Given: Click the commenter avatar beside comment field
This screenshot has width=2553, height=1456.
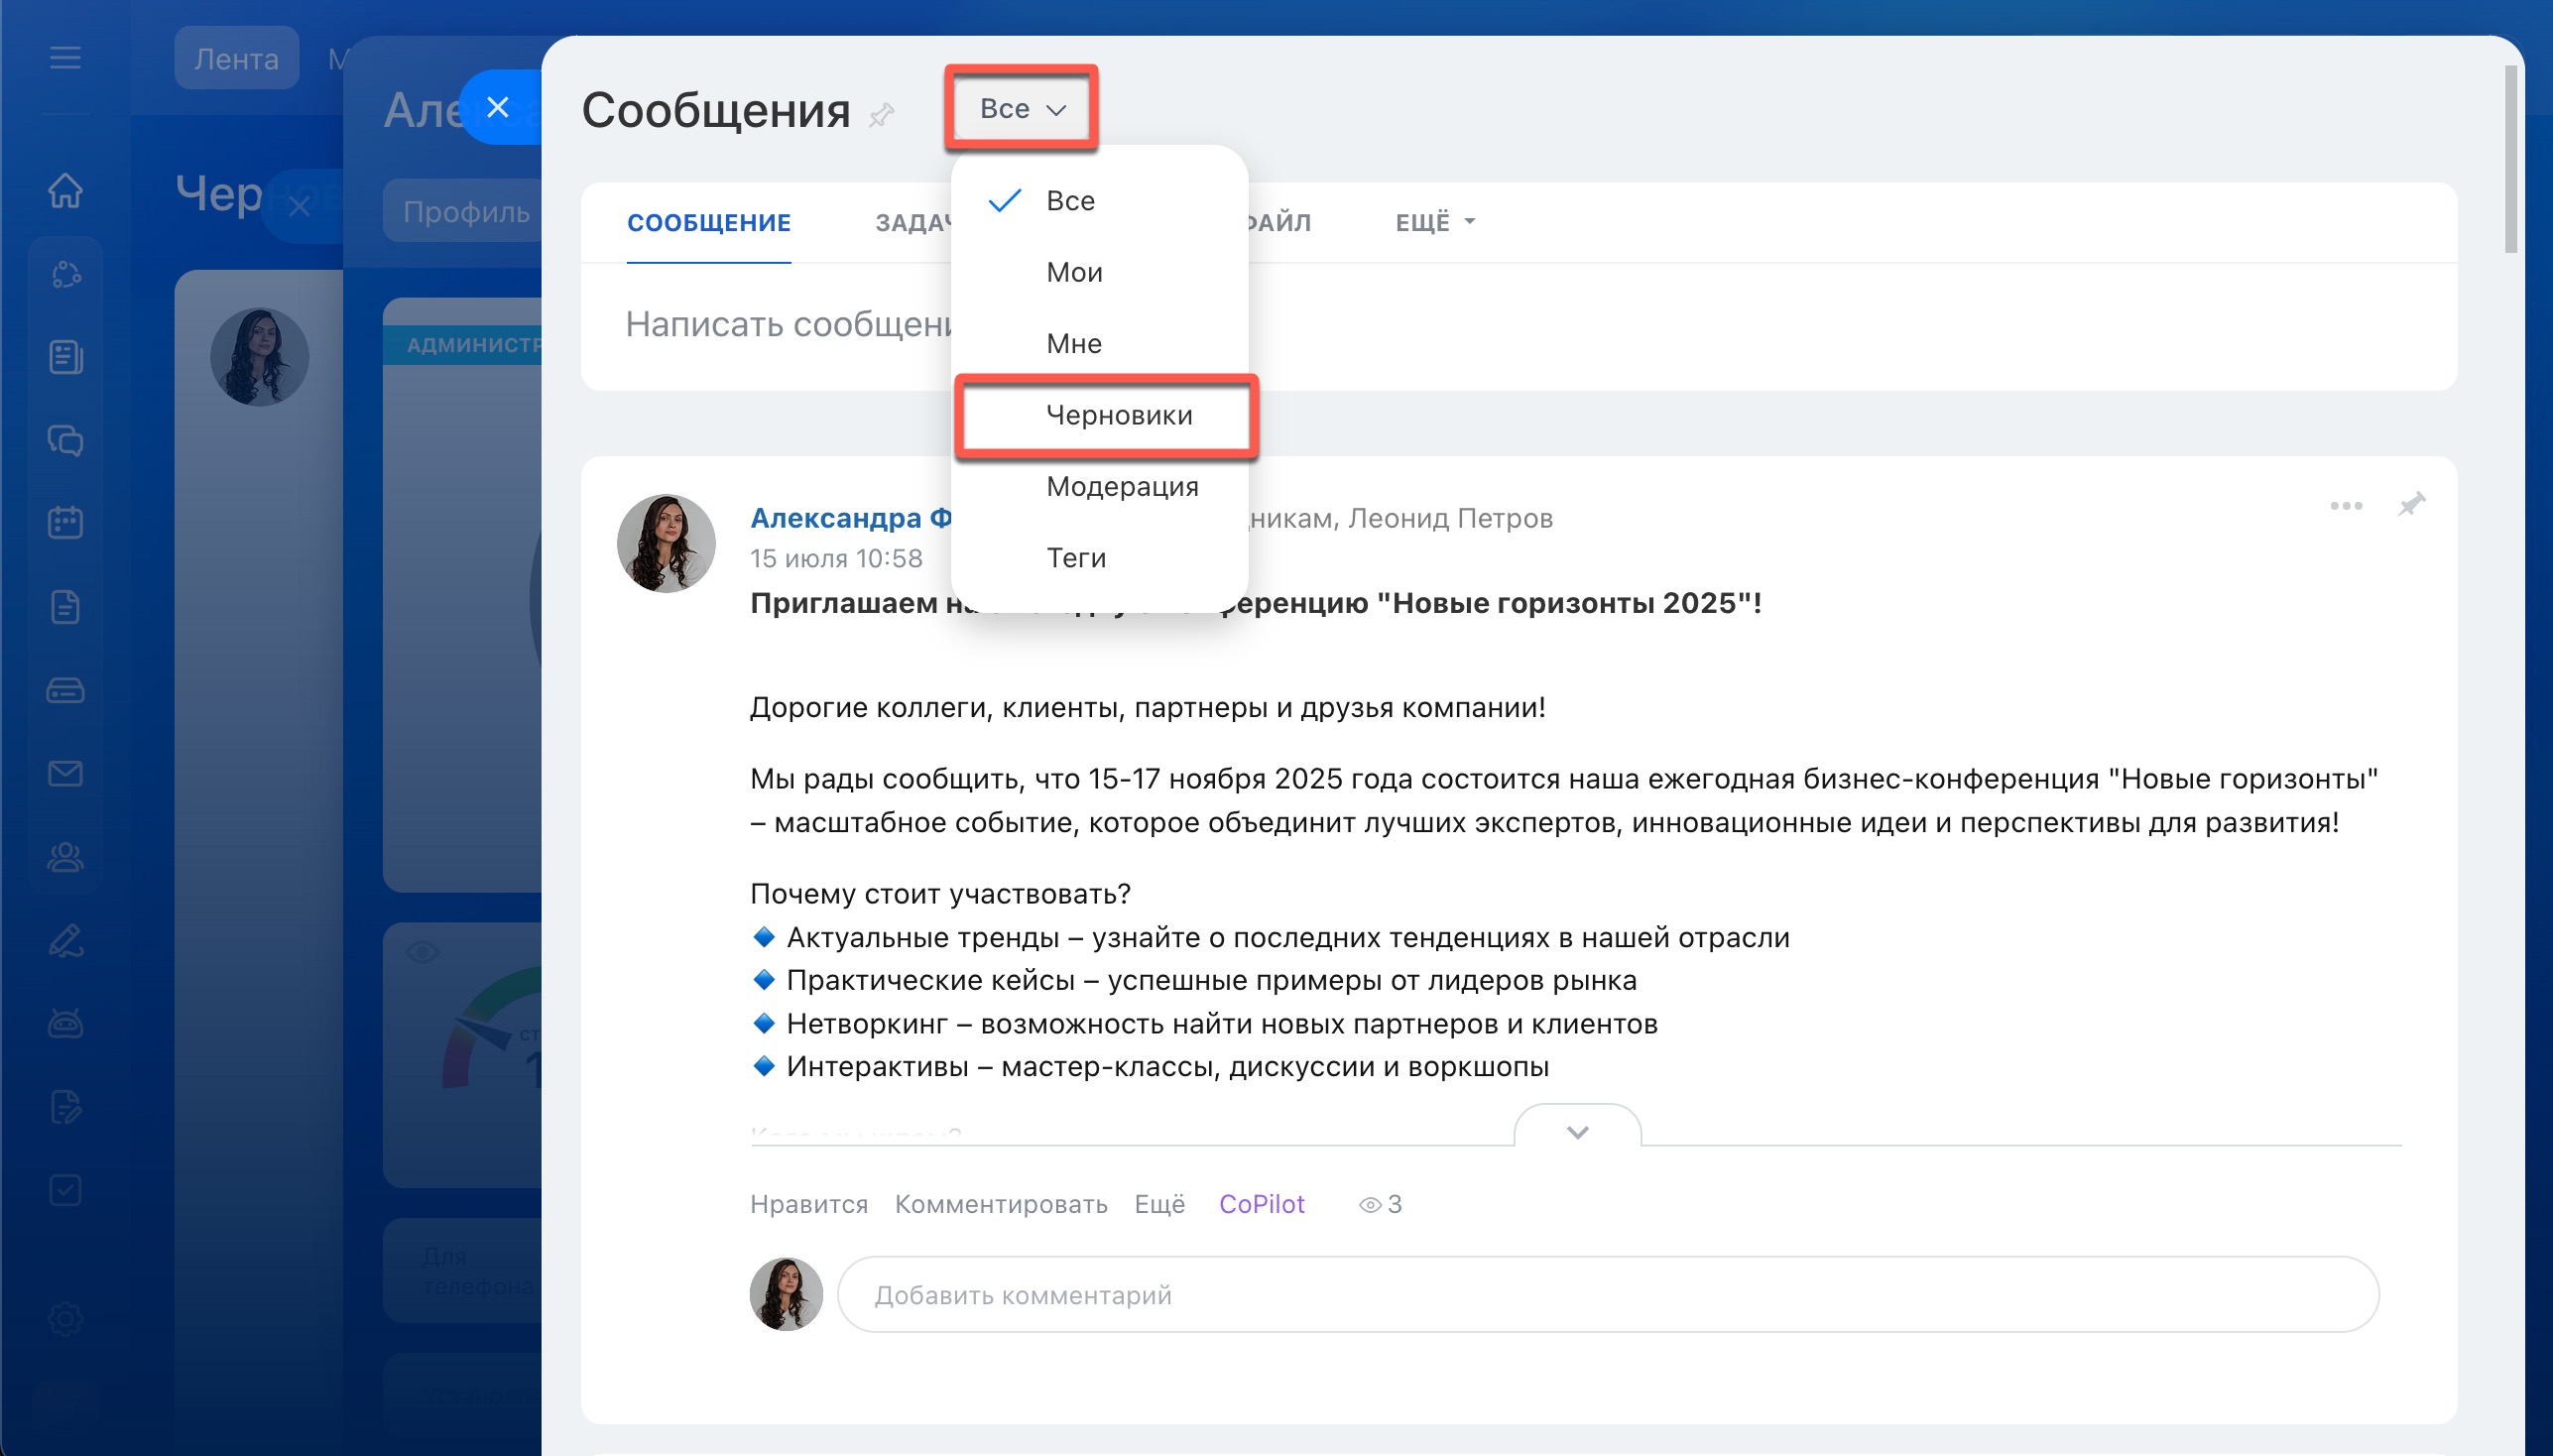Looking at the screenshot, I should tap(786, 1294).
